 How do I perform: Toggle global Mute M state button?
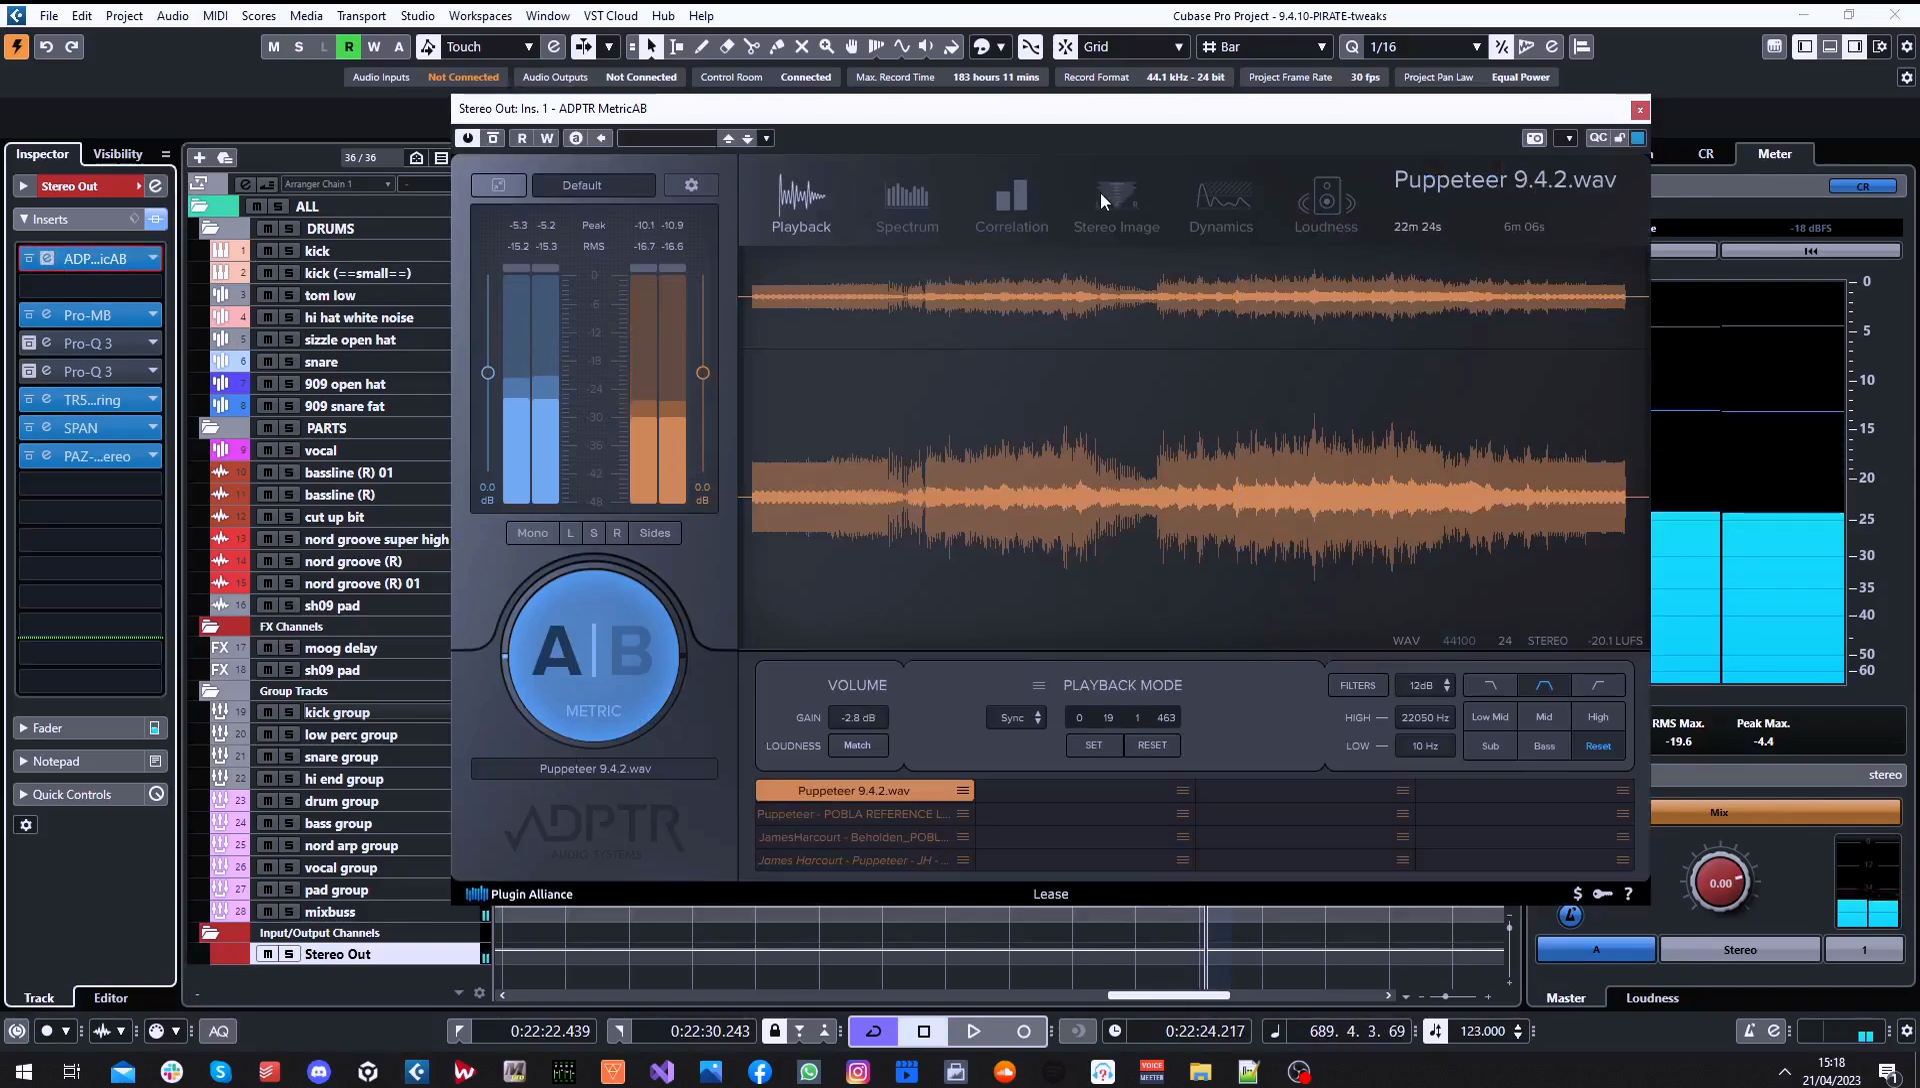click(273, 47)
